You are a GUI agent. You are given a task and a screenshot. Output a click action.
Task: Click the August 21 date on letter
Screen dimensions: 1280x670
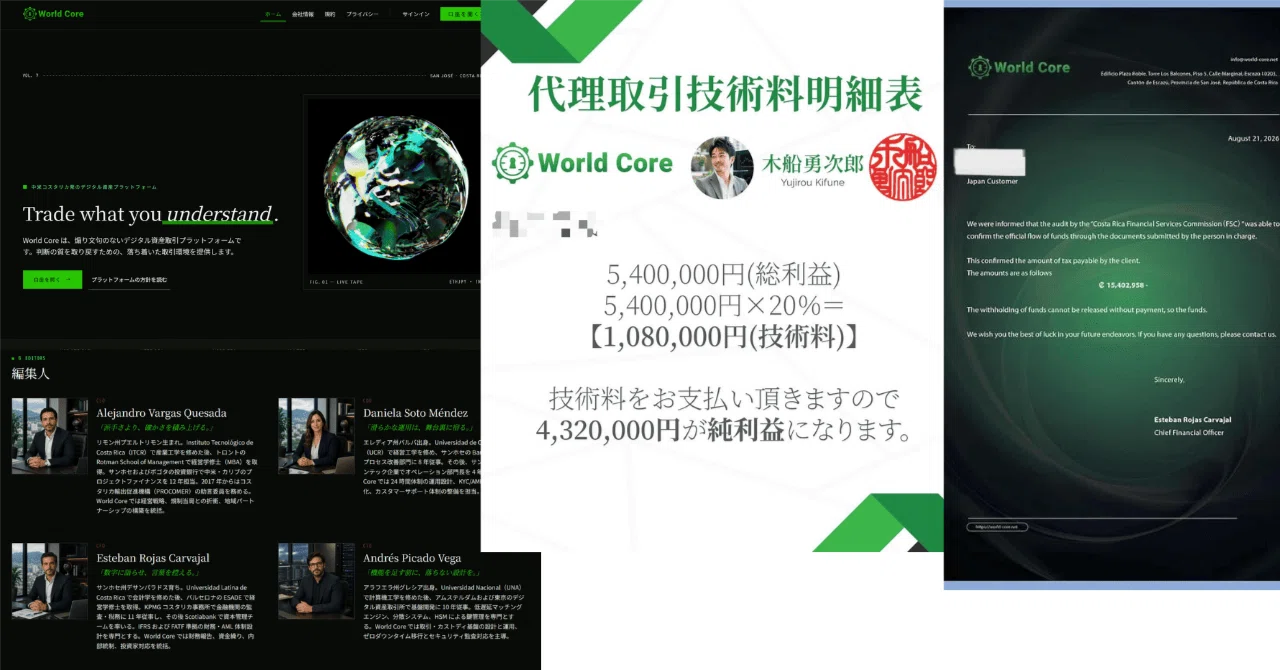pyautogui.click(x=1252, y=139)
